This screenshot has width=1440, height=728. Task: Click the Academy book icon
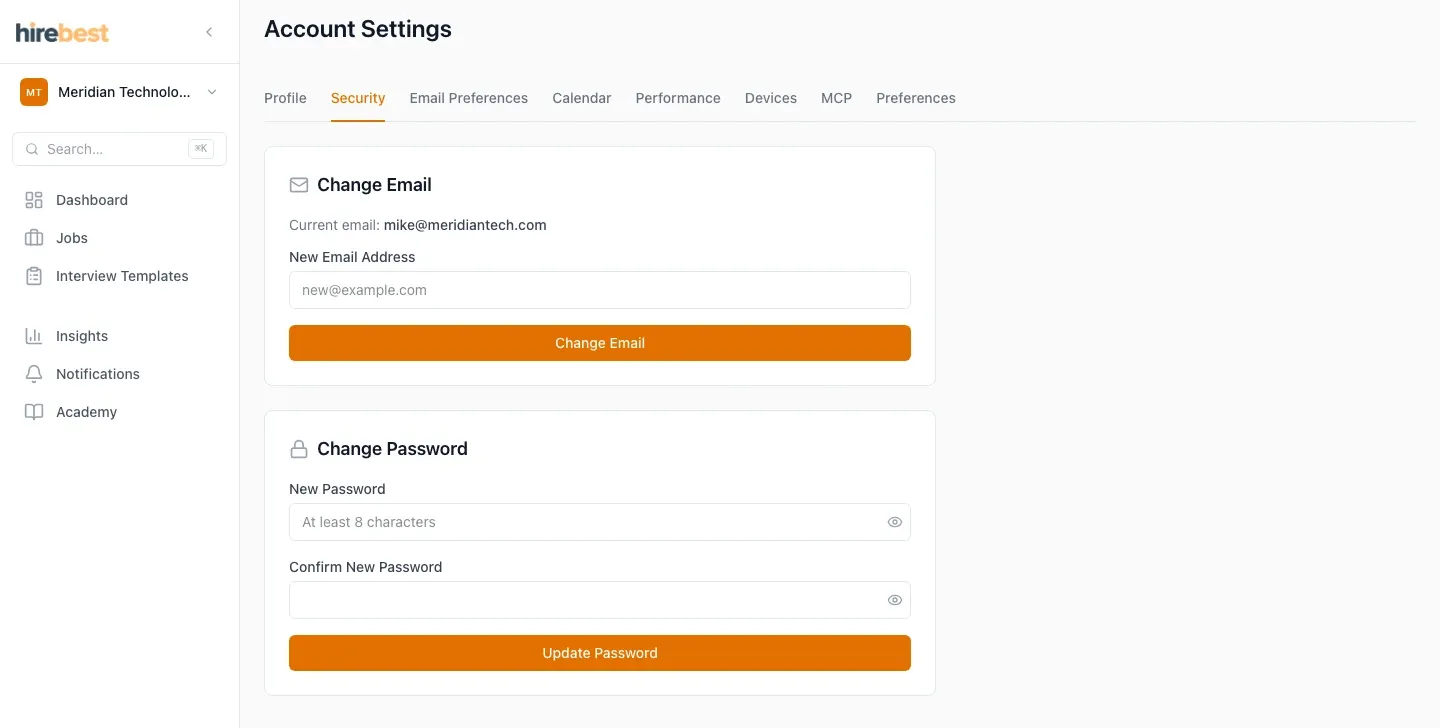tap(34, 412)
